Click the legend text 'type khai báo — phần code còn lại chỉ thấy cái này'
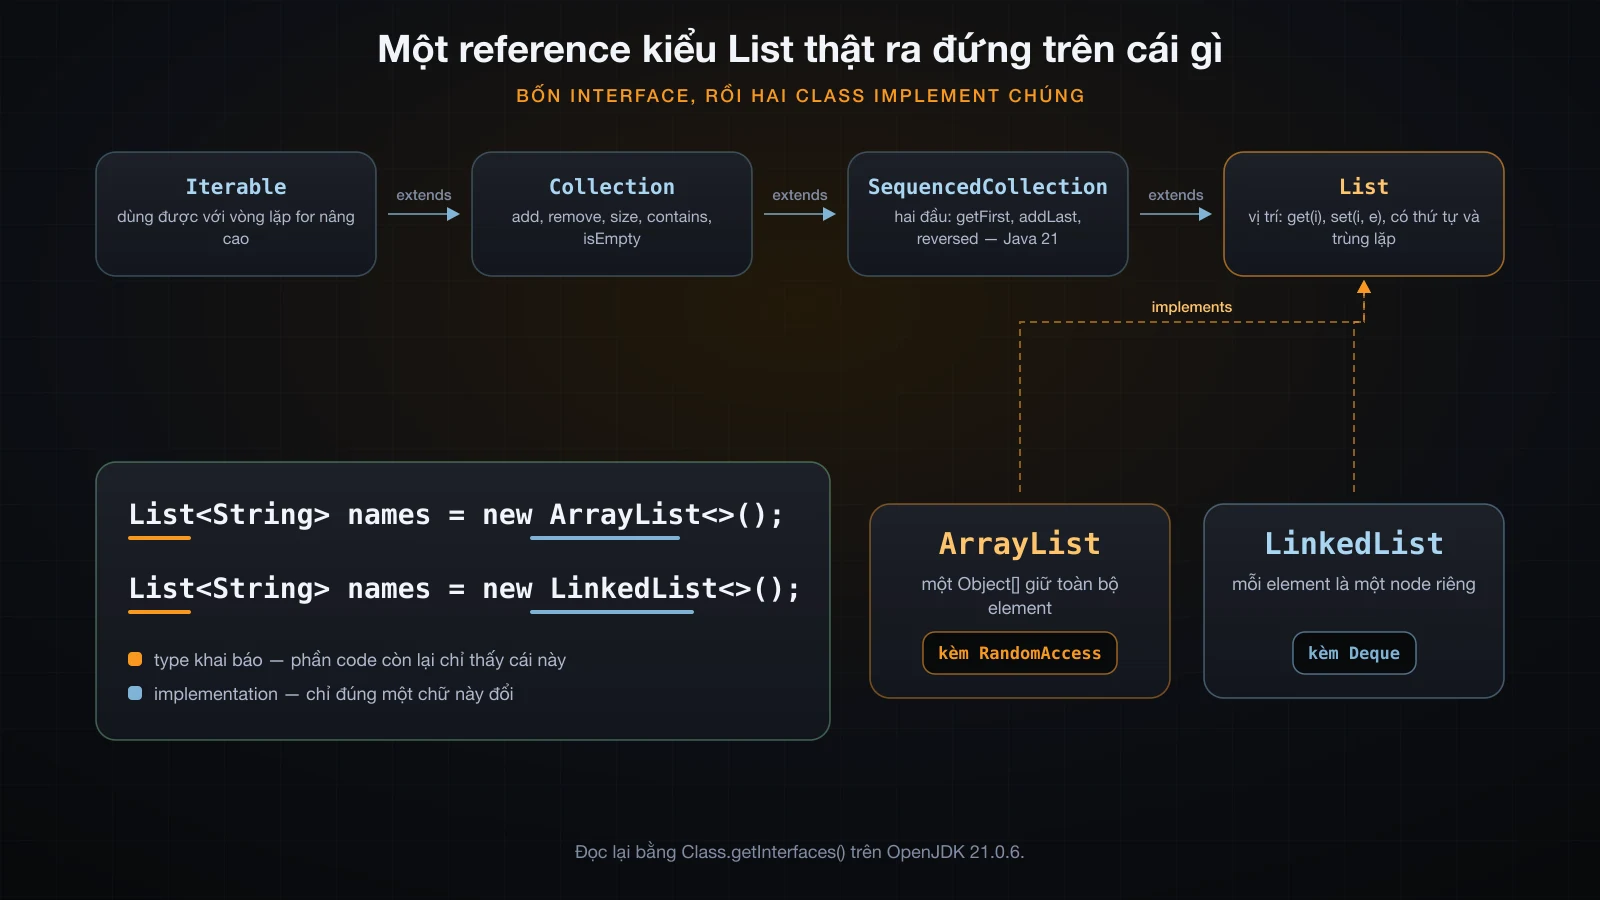Viewport: 1600px width, 900px height. coord(360,660)
